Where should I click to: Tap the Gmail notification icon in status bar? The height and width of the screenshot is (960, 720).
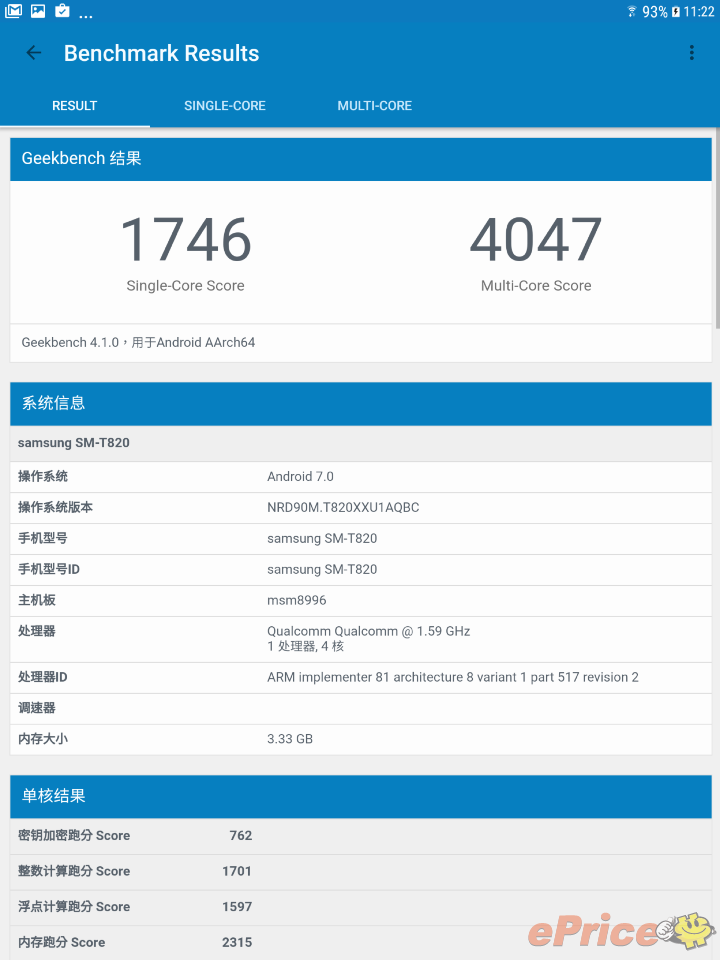coord(13,11)
